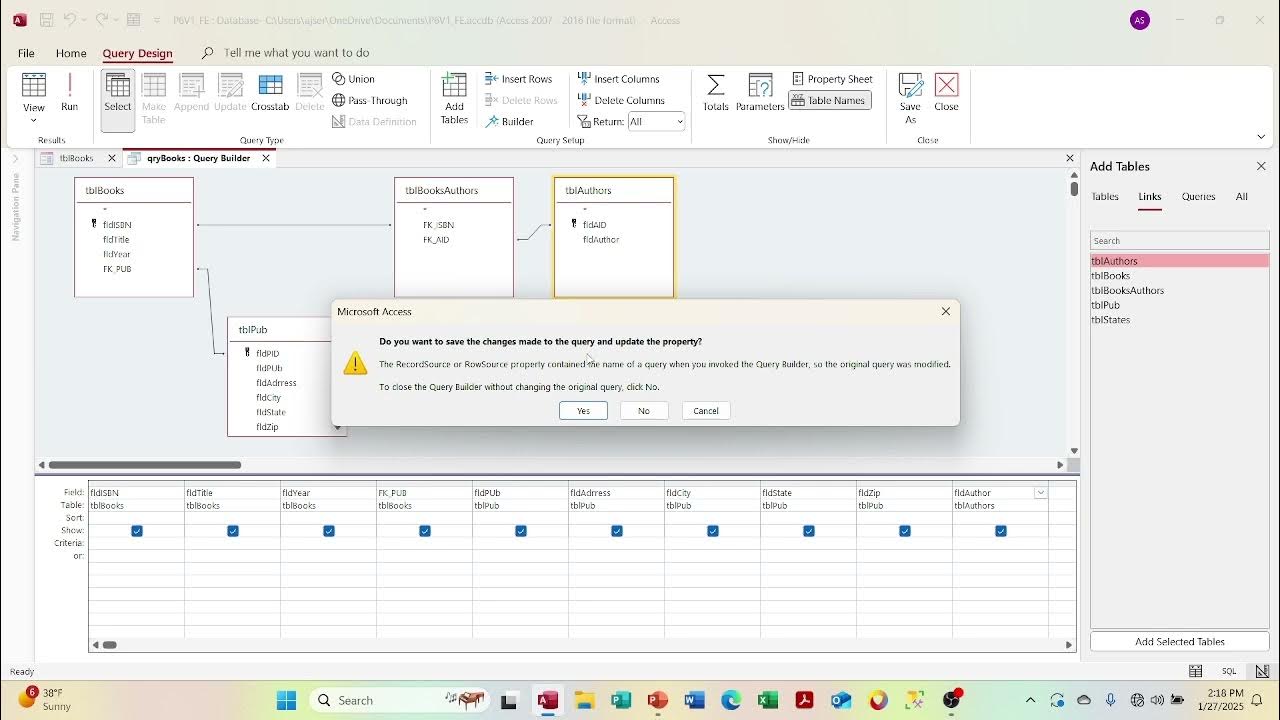Close the Add Tables pane
Screen dimensions: 1280x720
(x=1261, y=166)
